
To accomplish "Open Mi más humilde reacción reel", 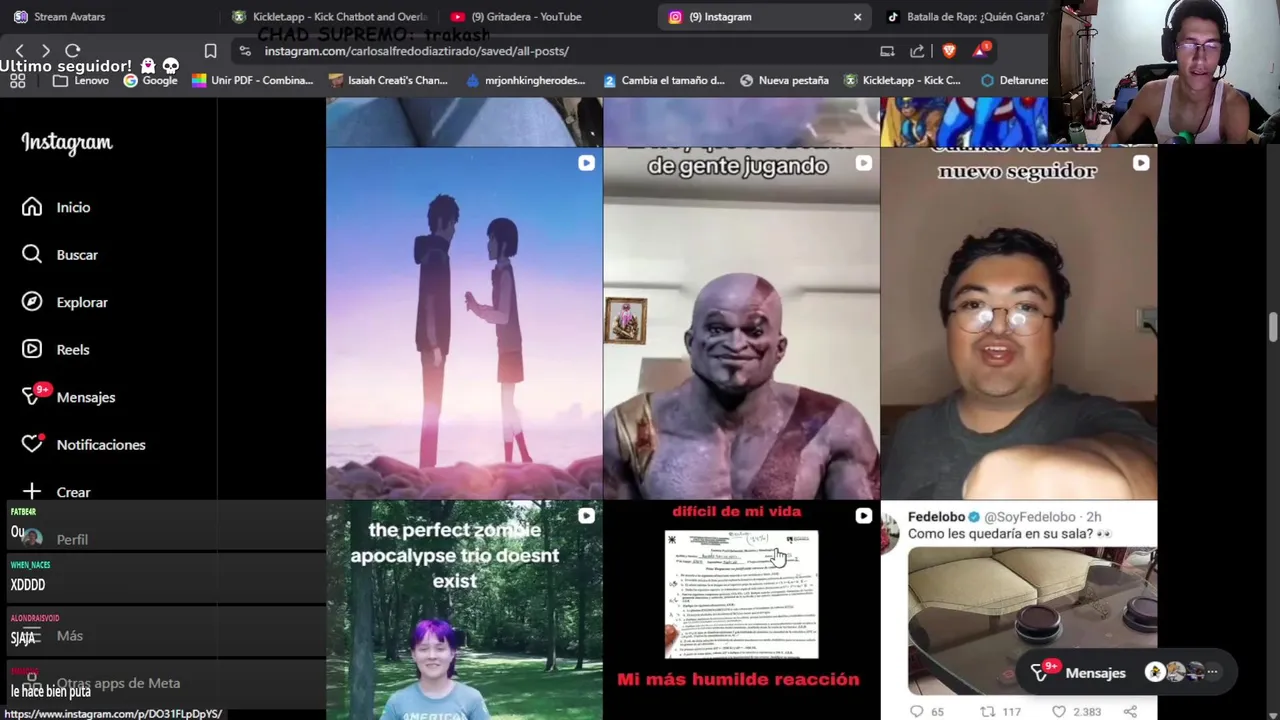I will (741, 610).
